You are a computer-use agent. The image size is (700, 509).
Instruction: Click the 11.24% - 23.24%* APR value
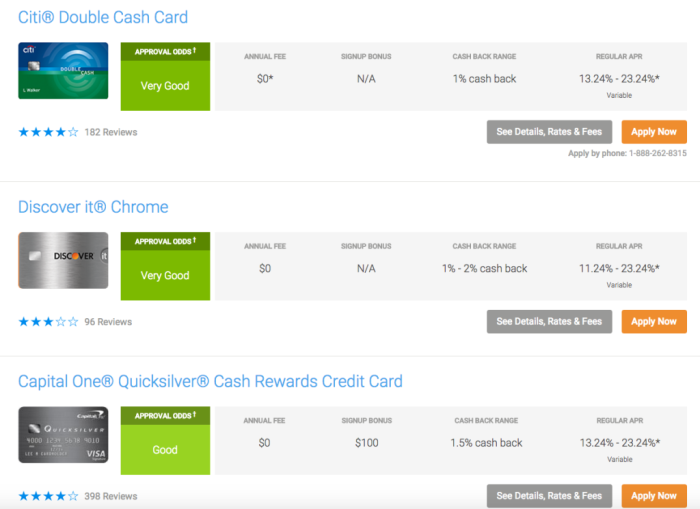[619, 269]
